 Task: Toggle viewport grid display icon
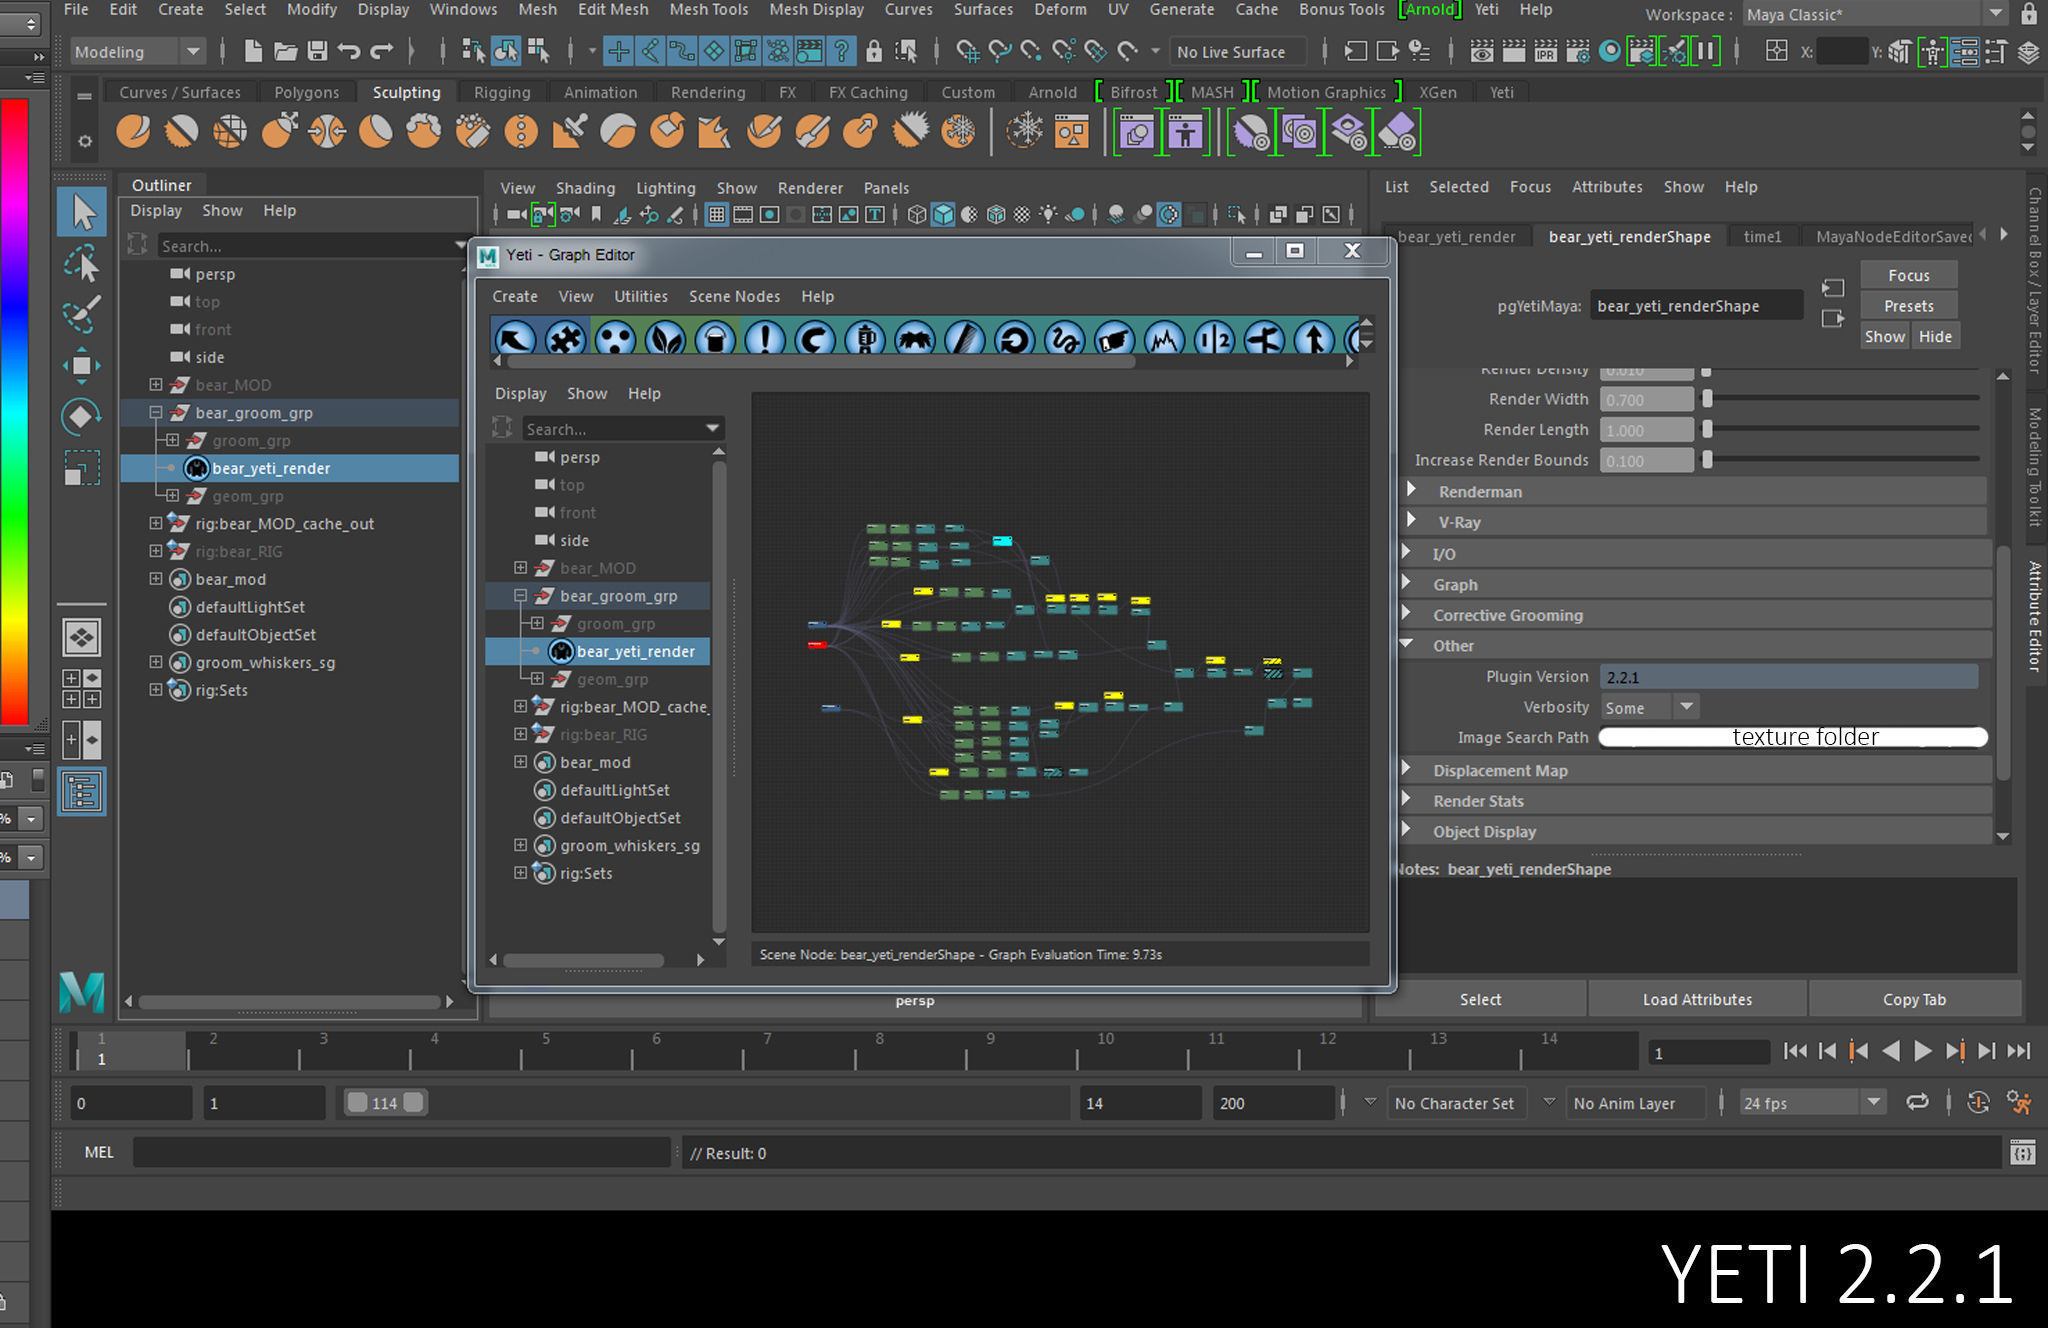click(716, 214)
